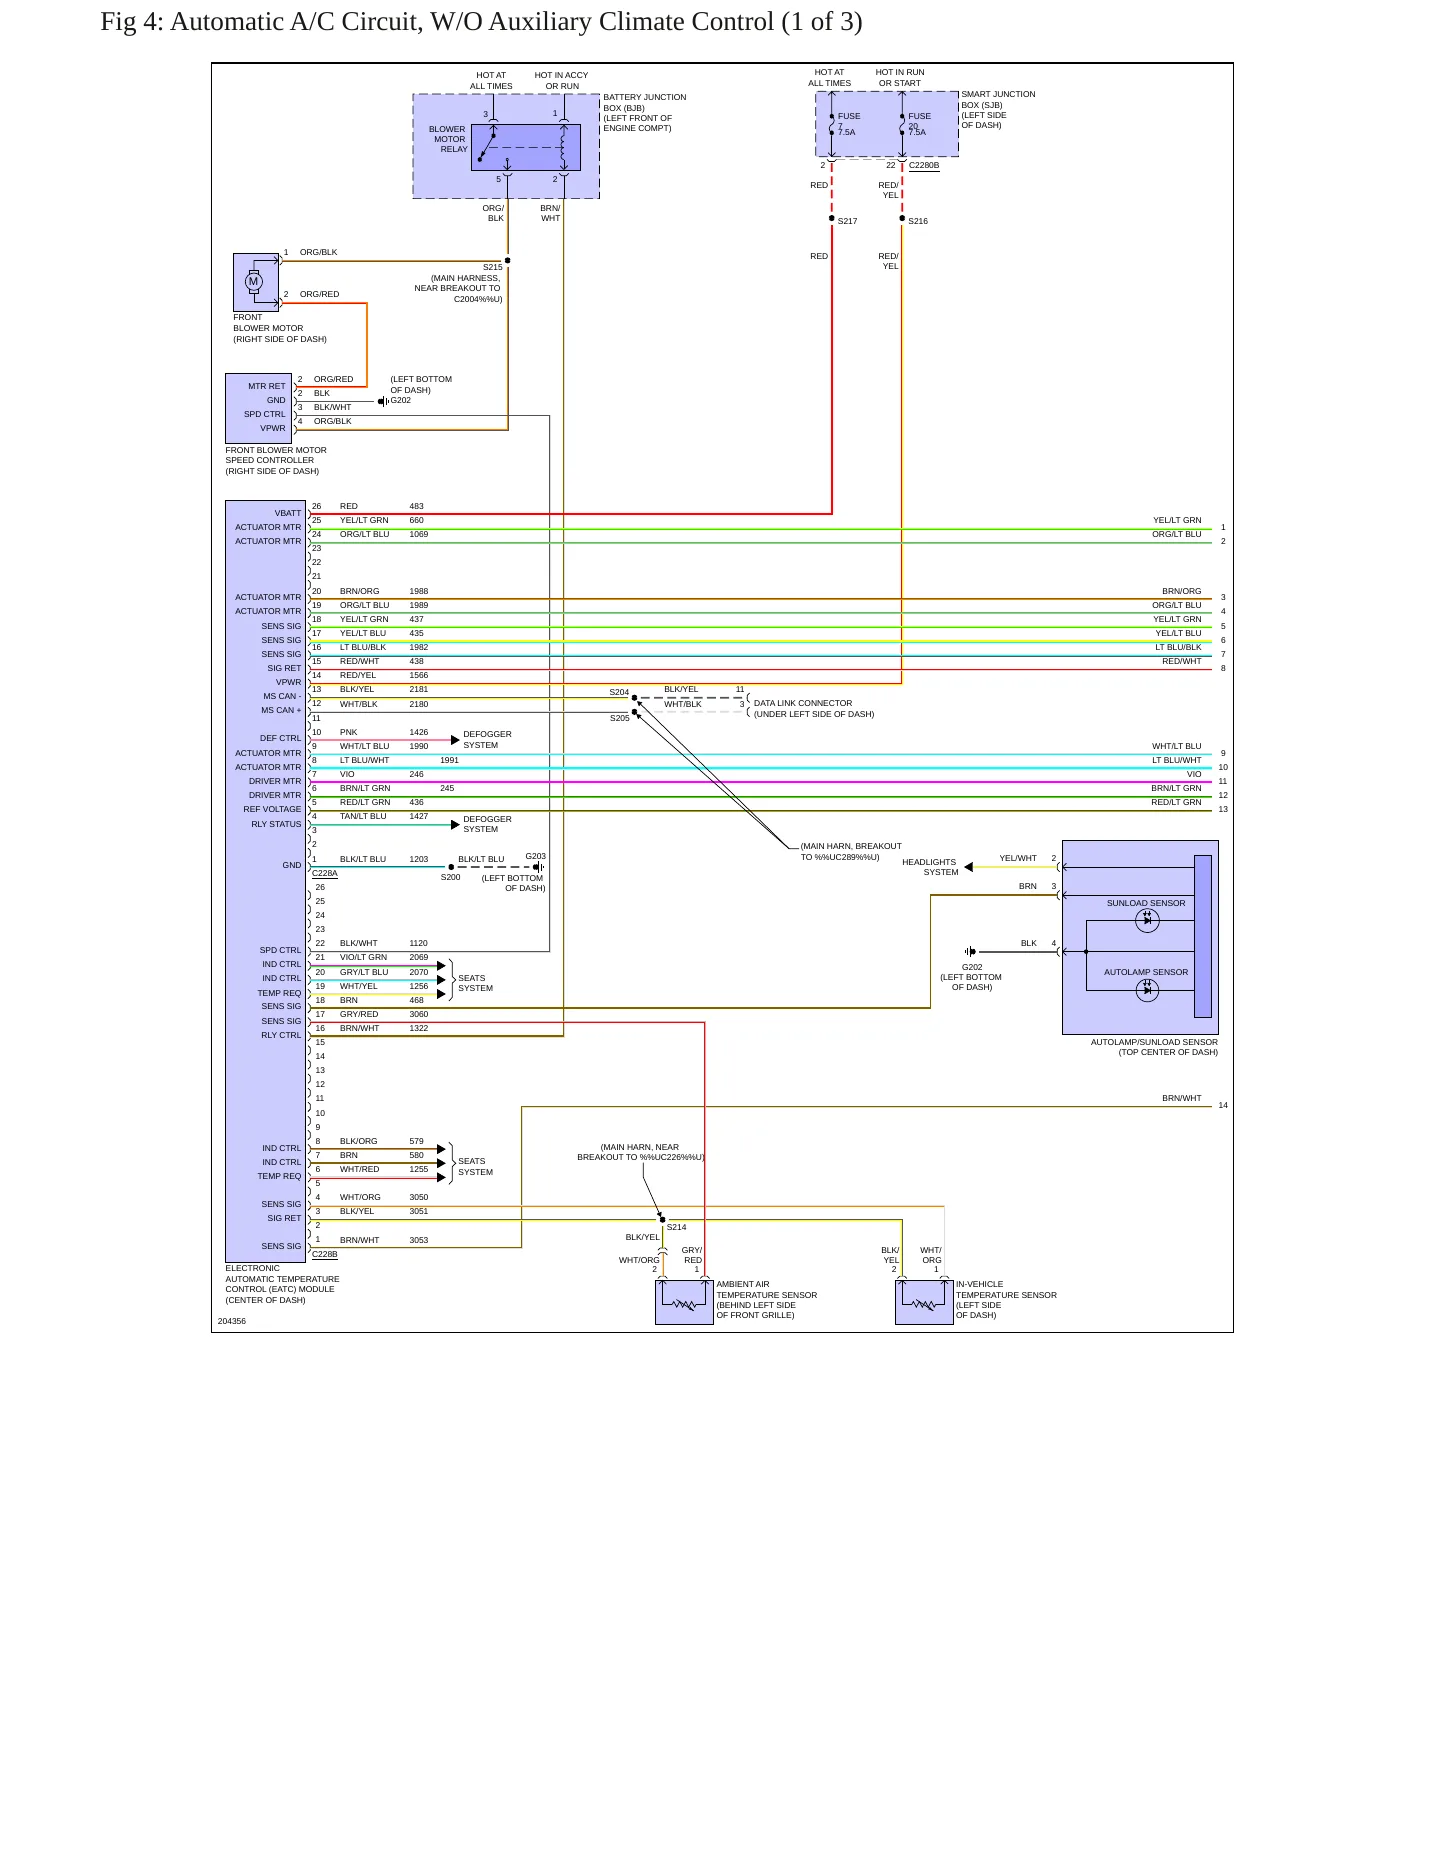Click the S216 splice dot
The height and width of the screenshot is (1870, 1445).
coord(902,218)
